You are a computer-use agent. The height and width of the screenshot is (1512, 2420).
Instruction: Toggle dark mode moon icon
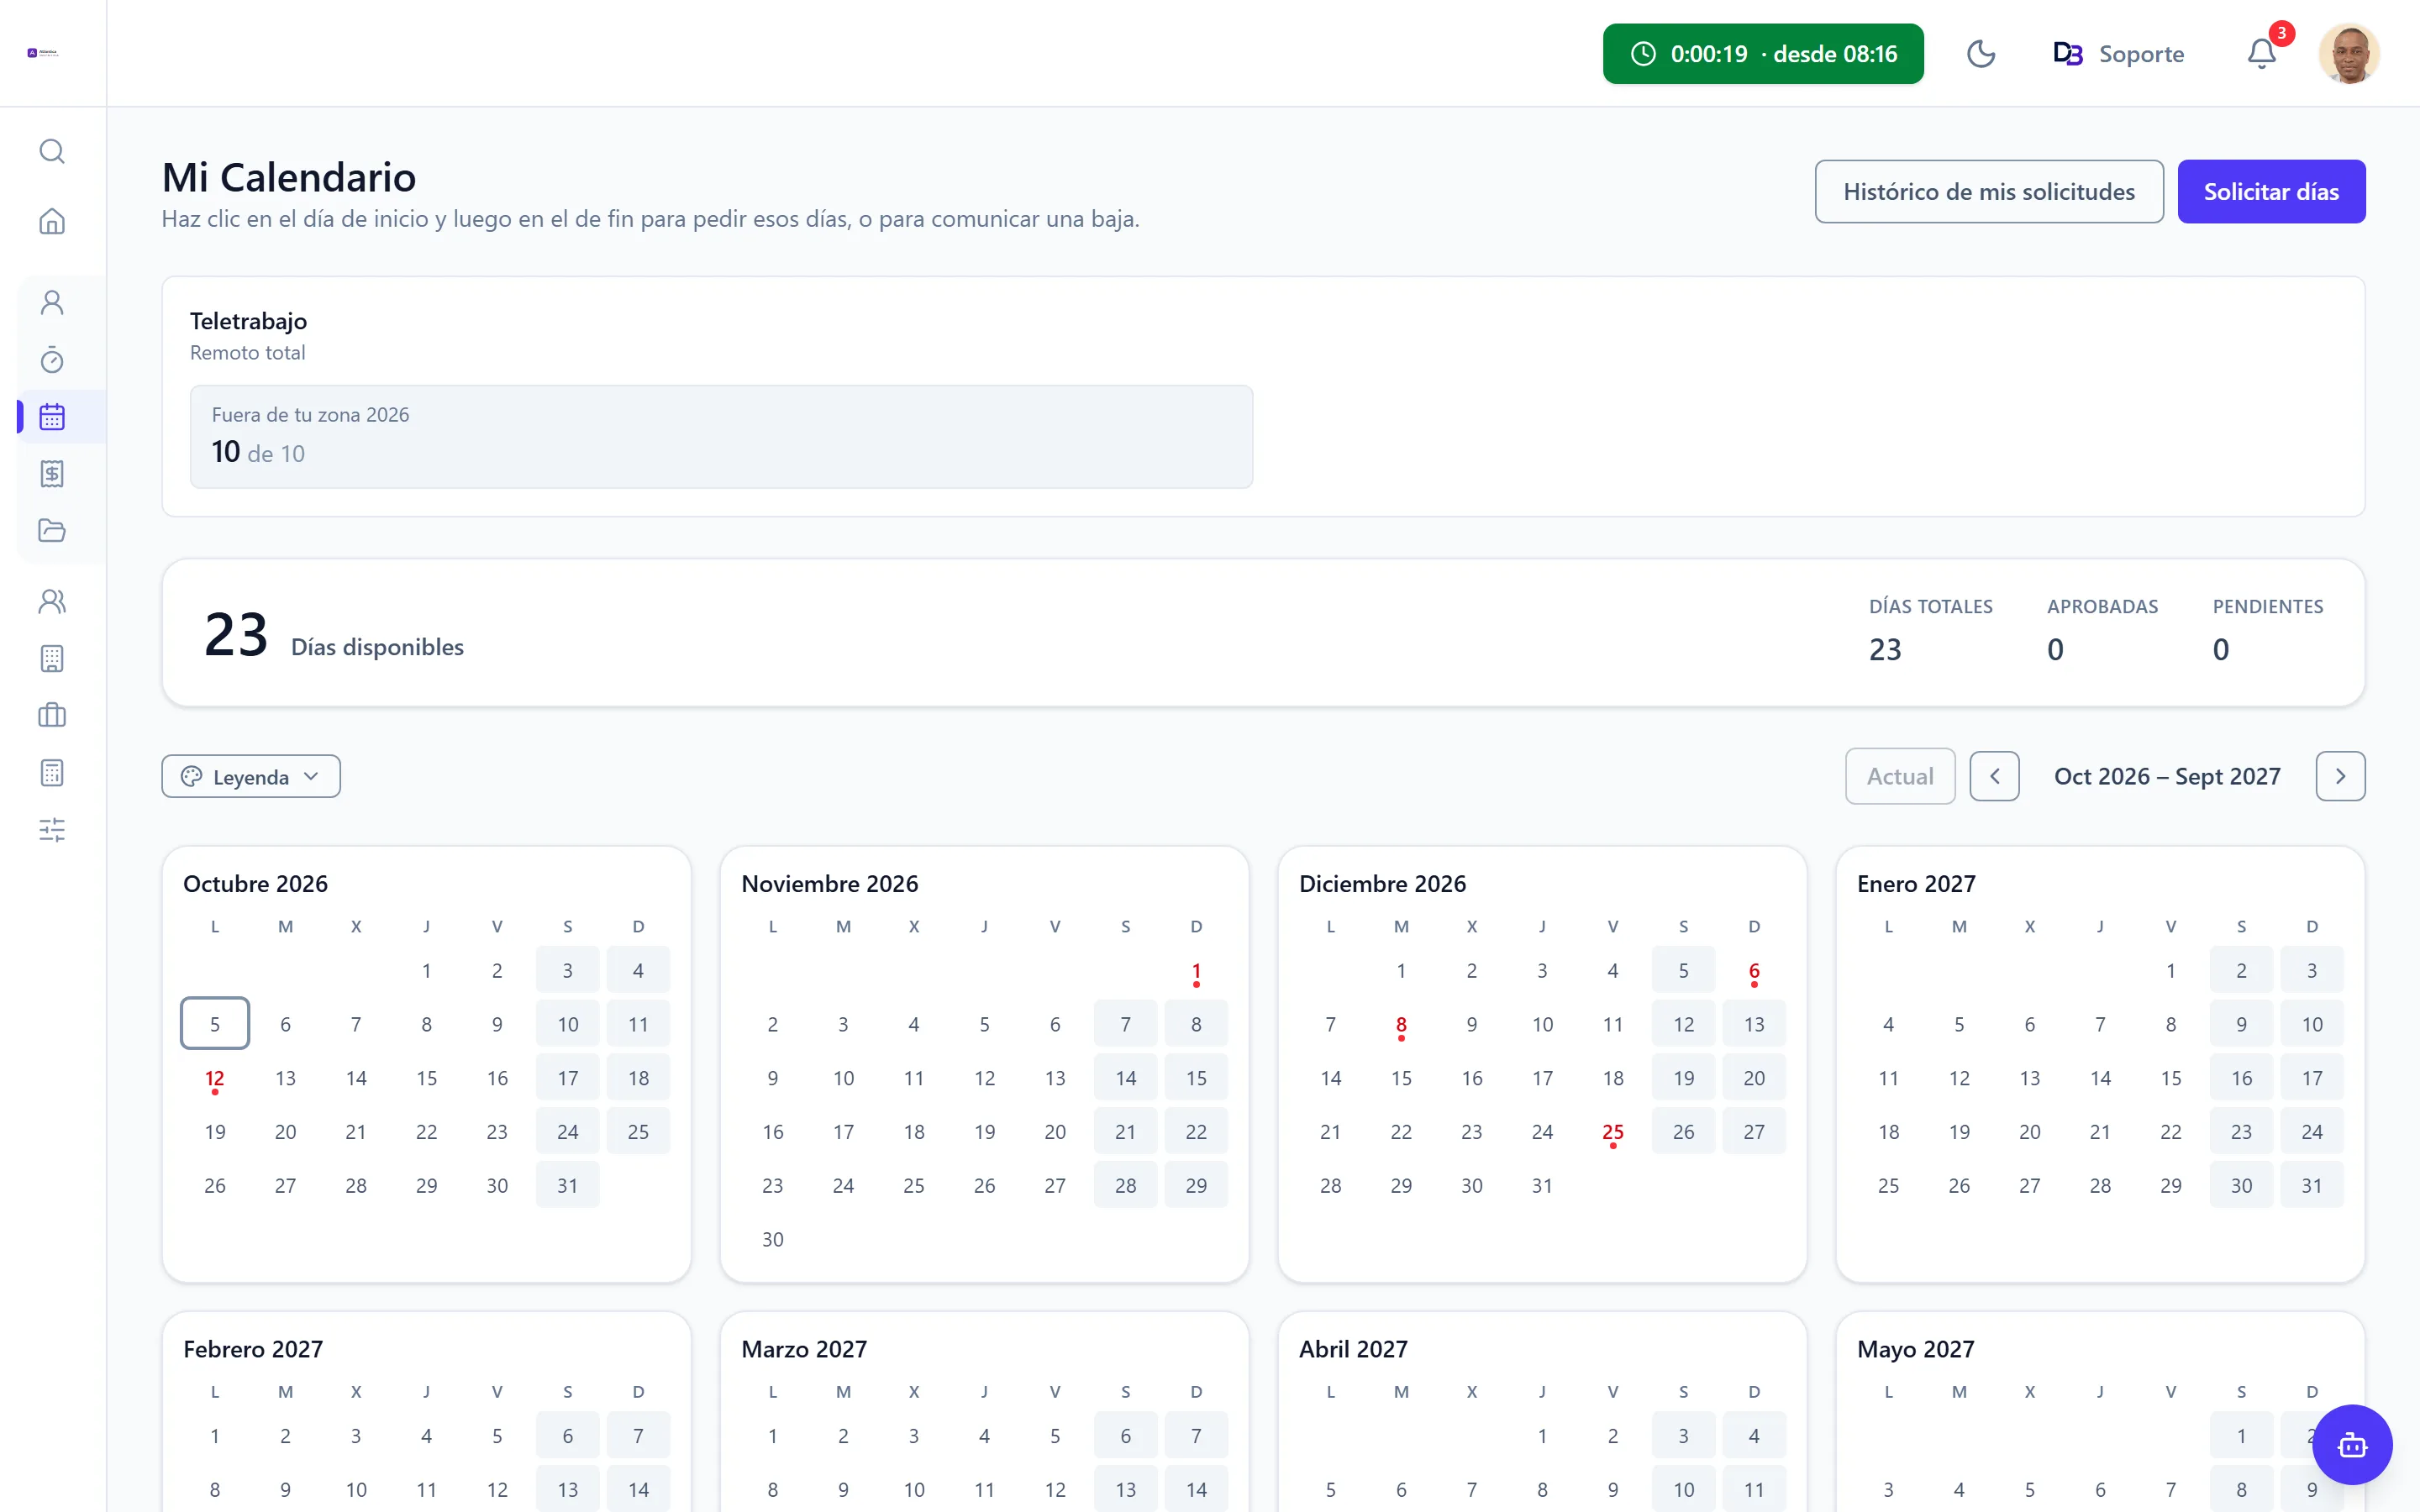(1981, 54)
